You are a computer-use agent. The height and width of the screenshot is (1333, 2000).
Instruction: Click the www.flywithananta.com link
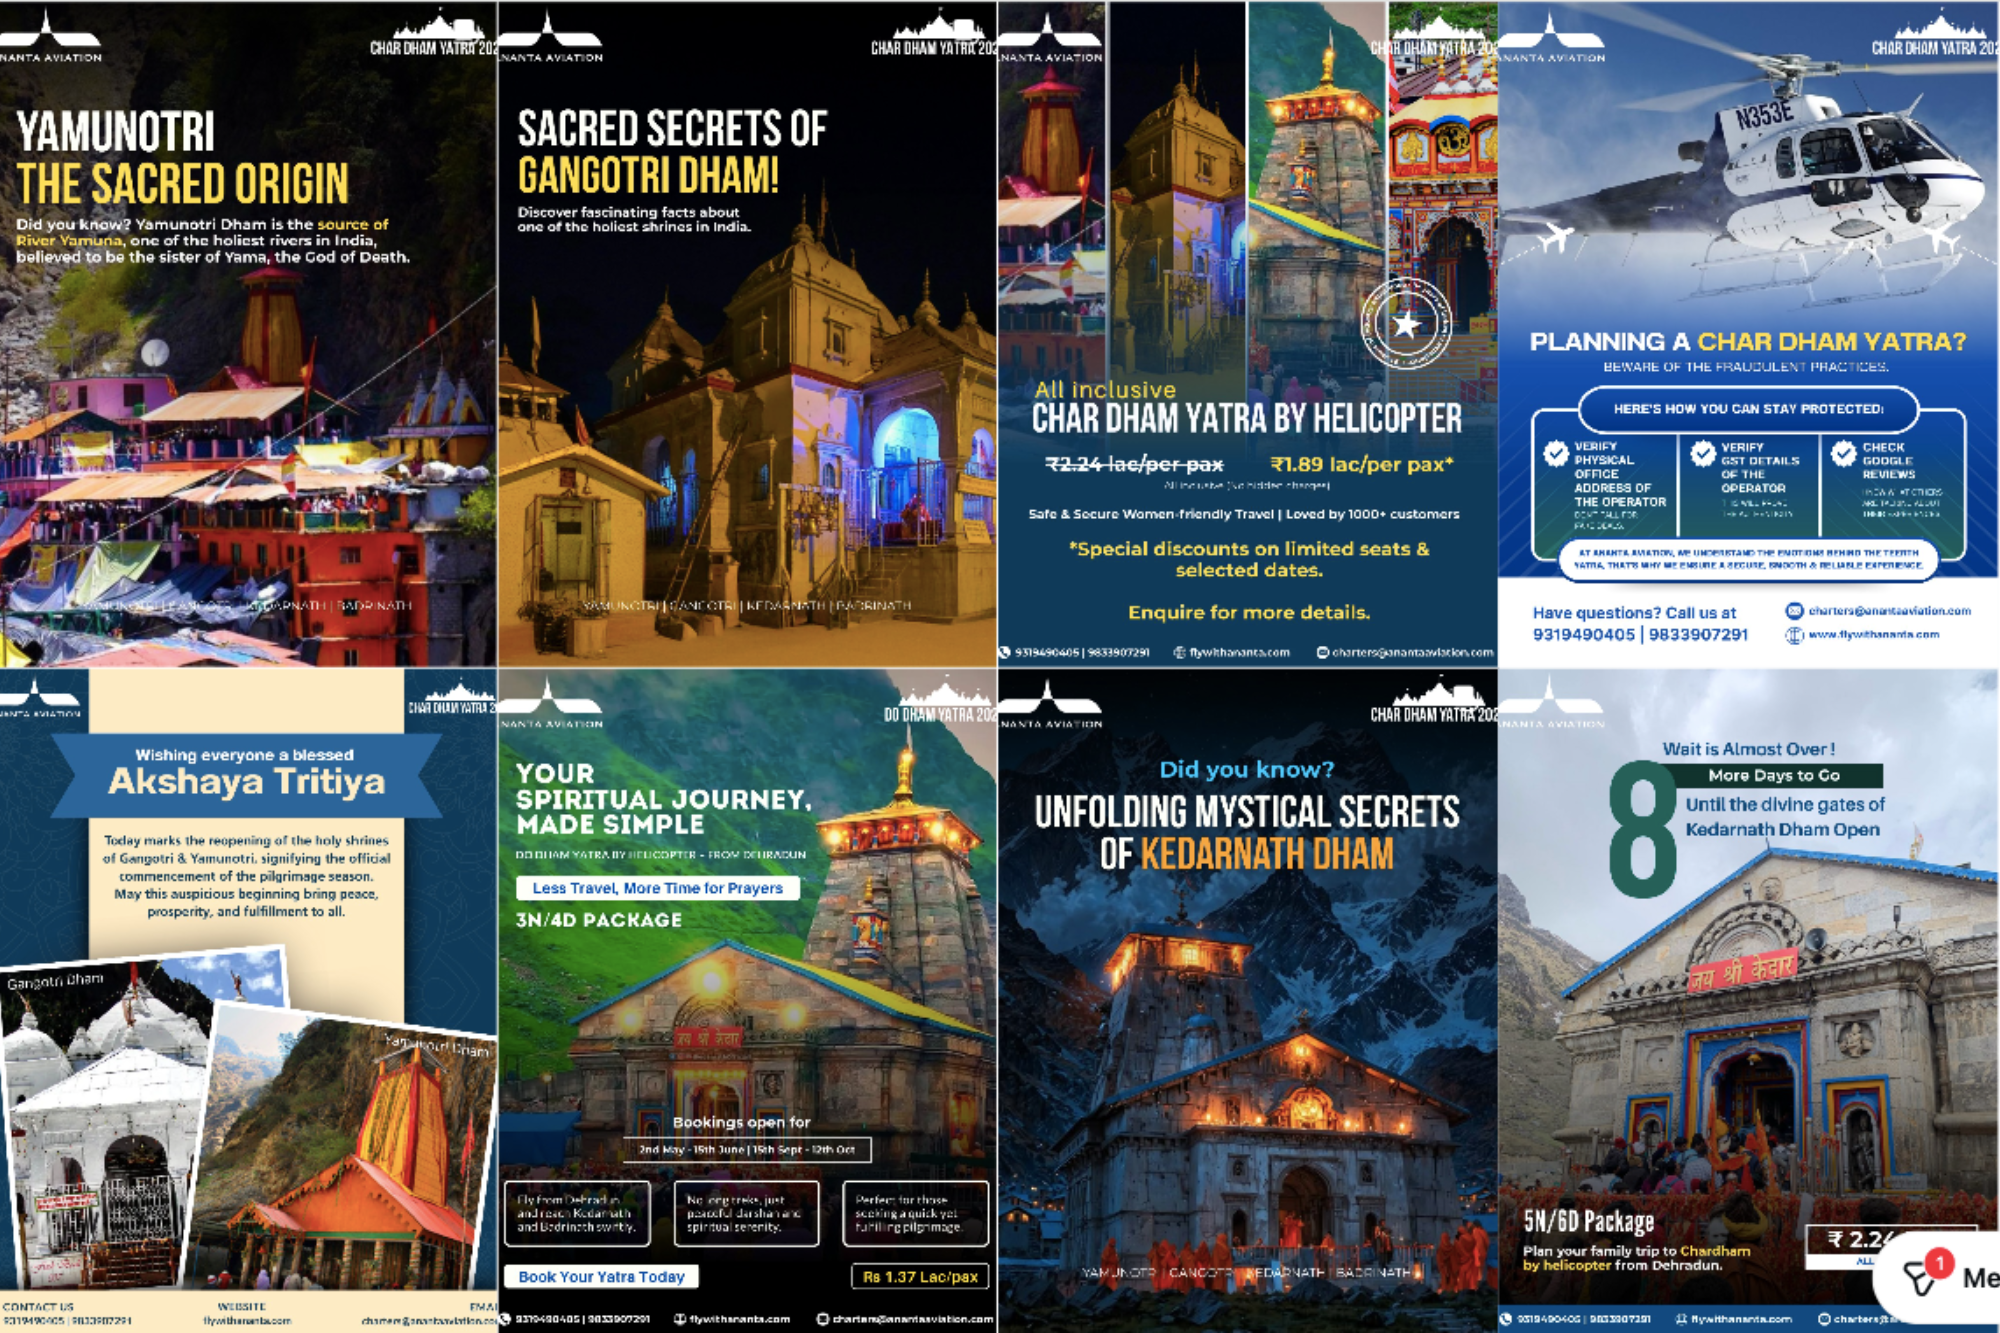[1873, 635]
